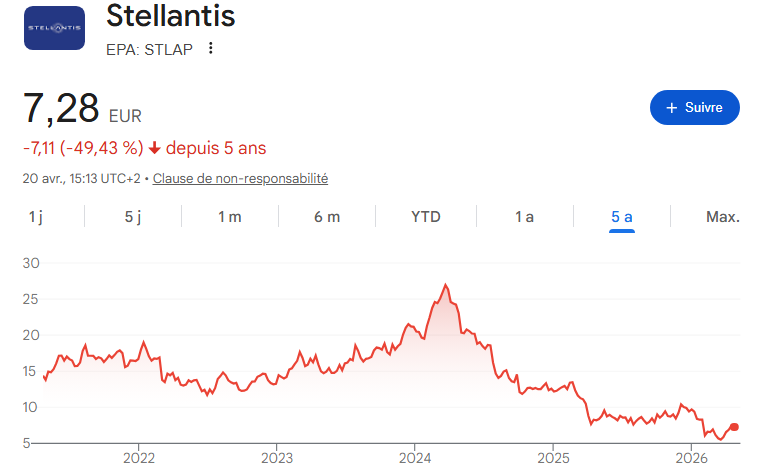Click the 2022 year label on axis
The height and width of the screenshot is (473, 757).
(139, 458)
